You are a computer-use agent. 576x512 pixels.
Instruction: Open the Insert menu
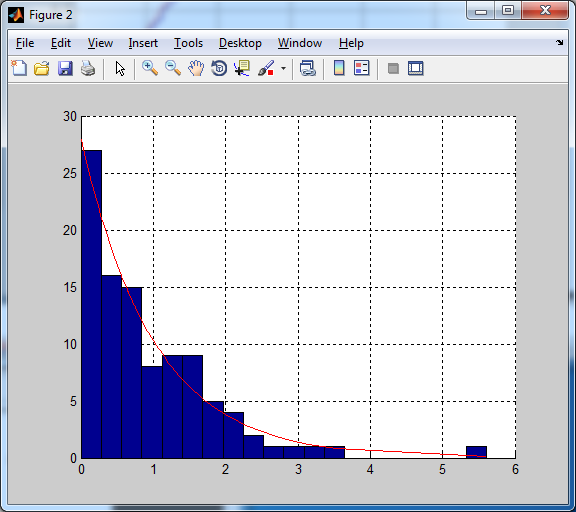[143, 43]
